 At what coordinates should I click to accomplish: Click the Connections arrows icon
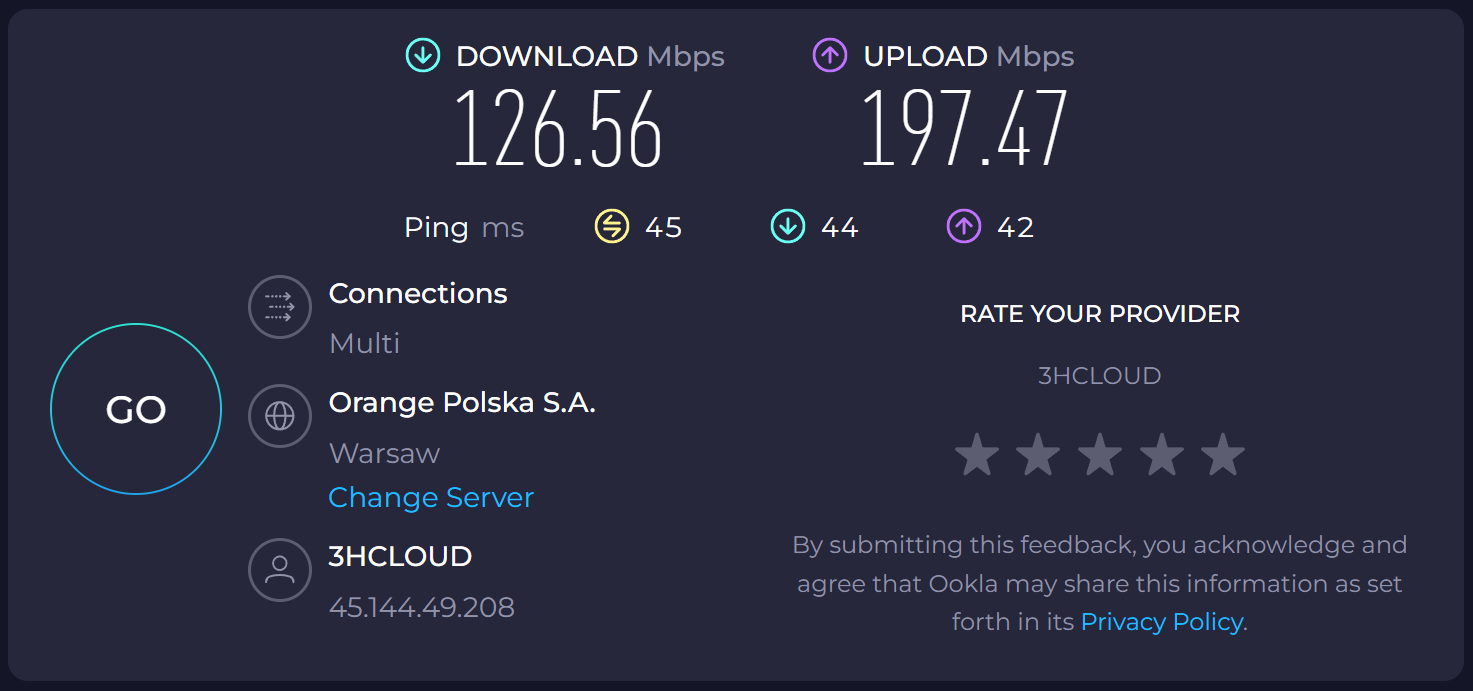coord(280,307)
